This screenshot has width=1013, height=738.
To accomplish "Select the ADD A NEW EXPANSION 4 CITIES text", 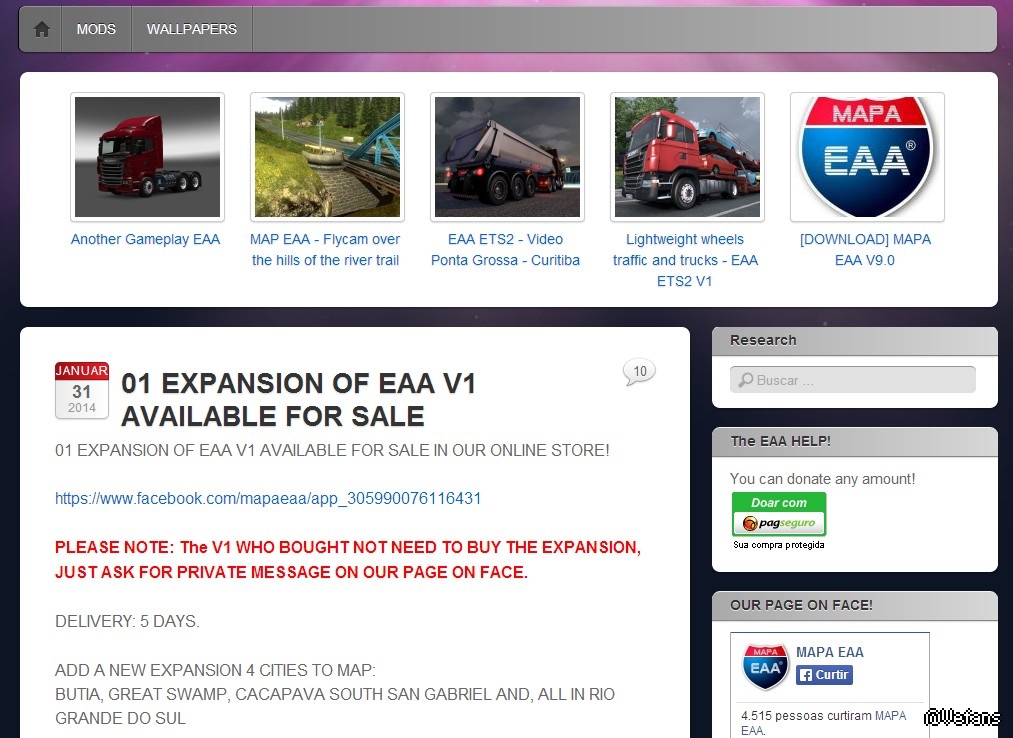I will pyautogui.click(x=215, y=670).
